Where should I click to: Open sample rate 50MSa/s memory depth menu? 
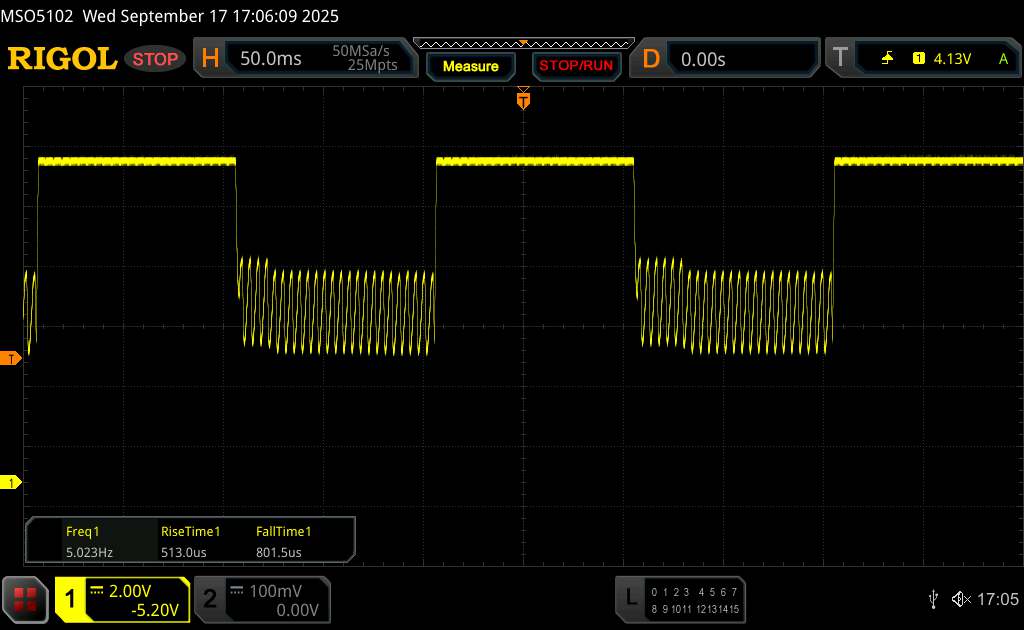364,59
